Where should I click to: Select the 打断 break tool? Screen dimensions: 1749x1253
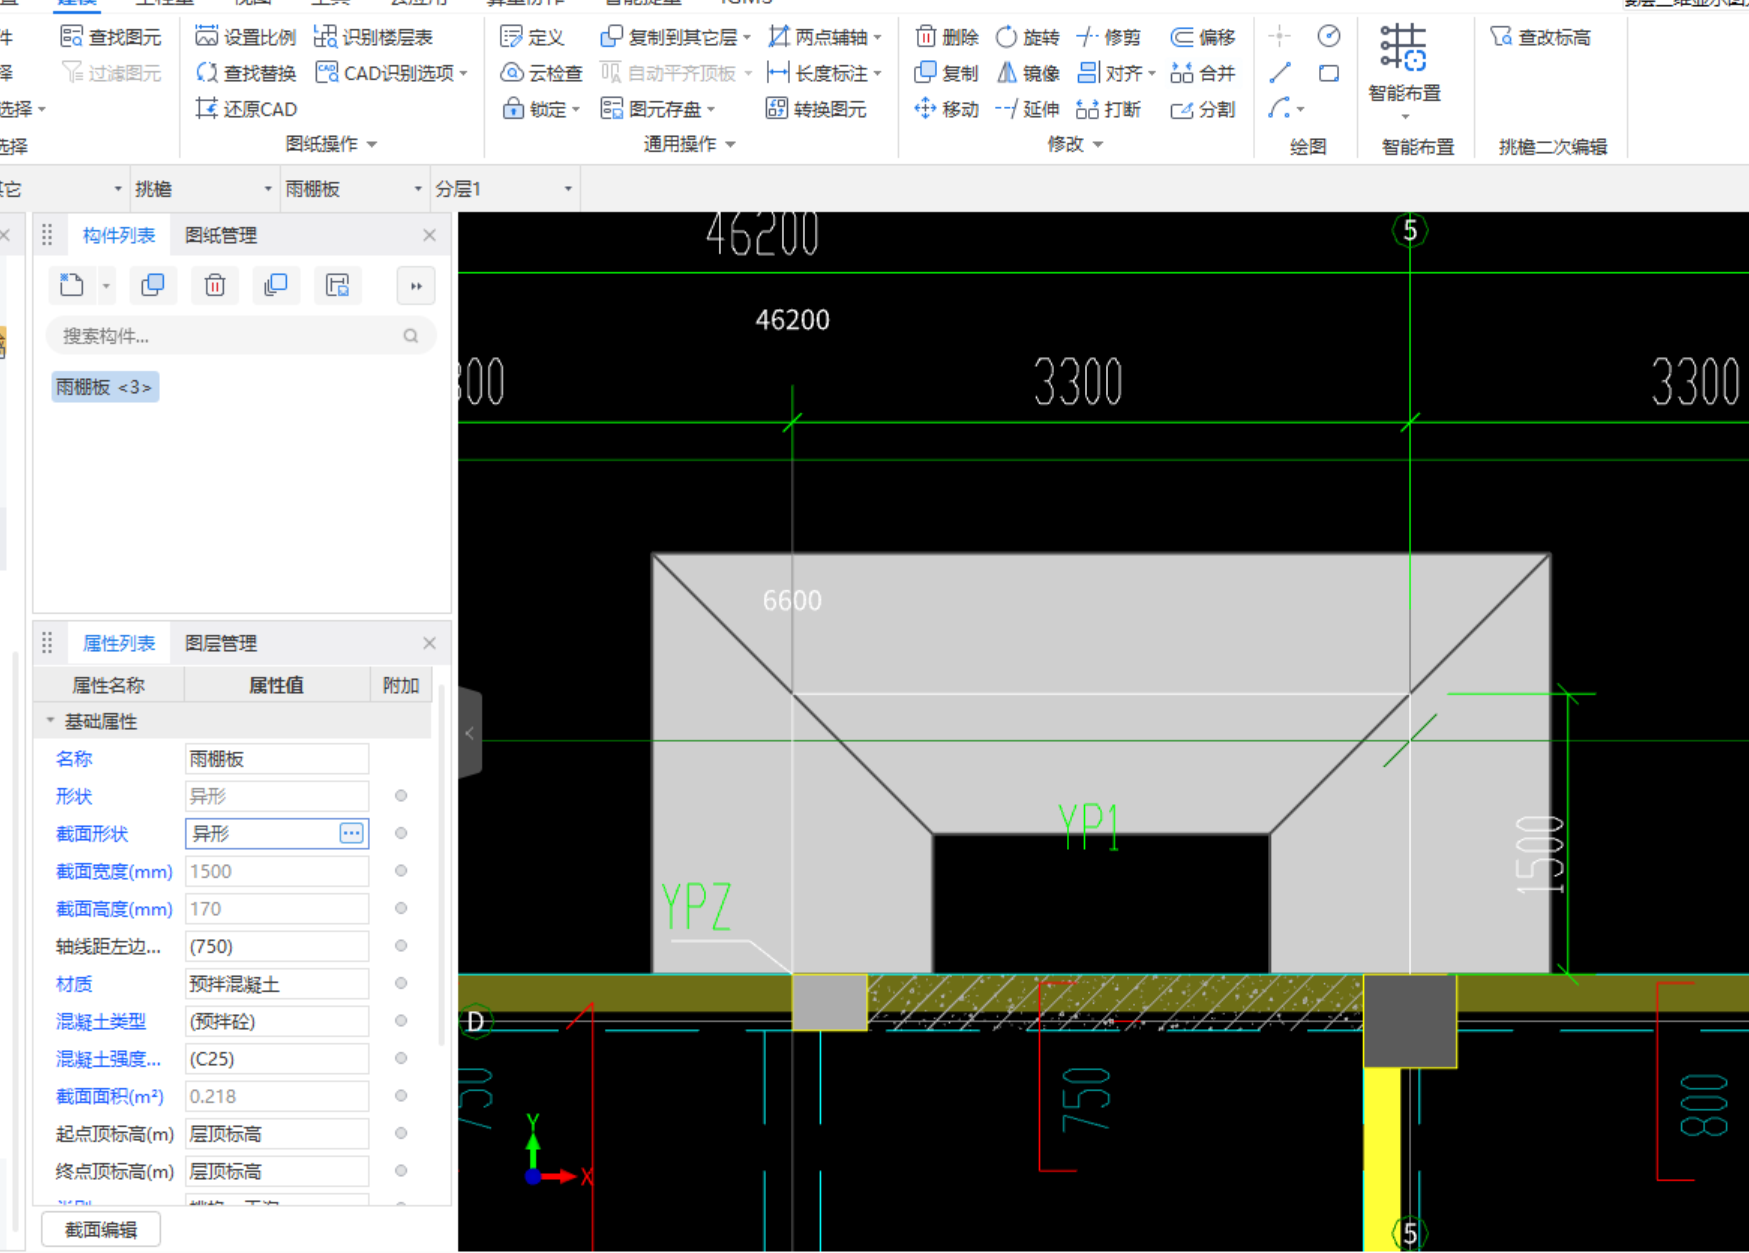click(x=1108, y=109)
